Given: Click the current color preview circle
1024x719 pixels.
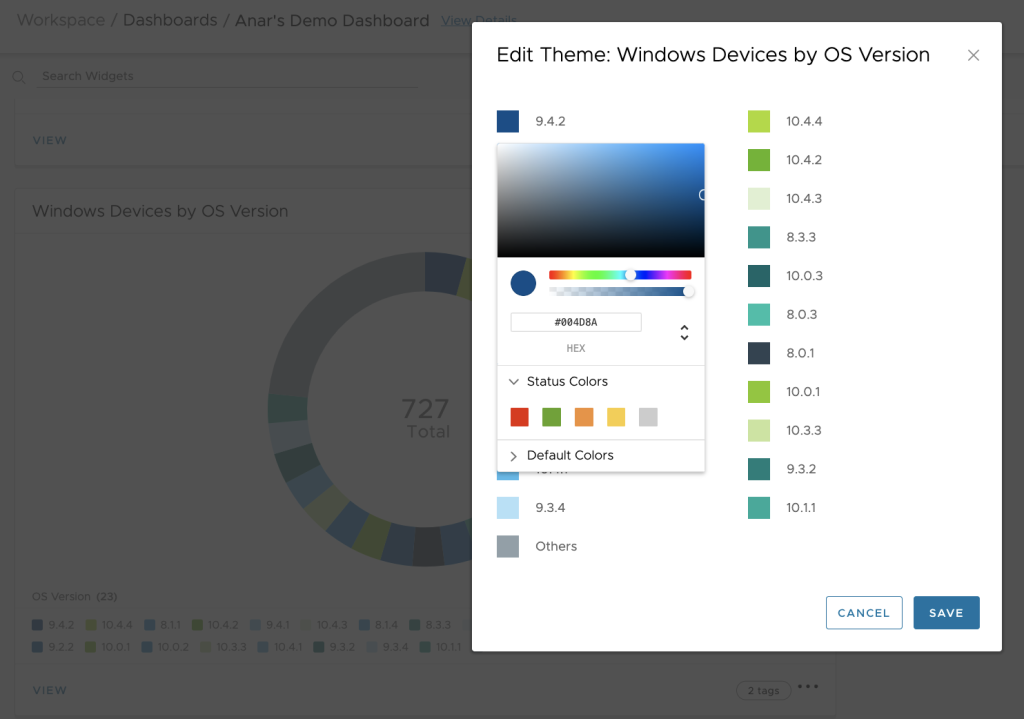Looking at the screenshot, I should coord(523,283).
